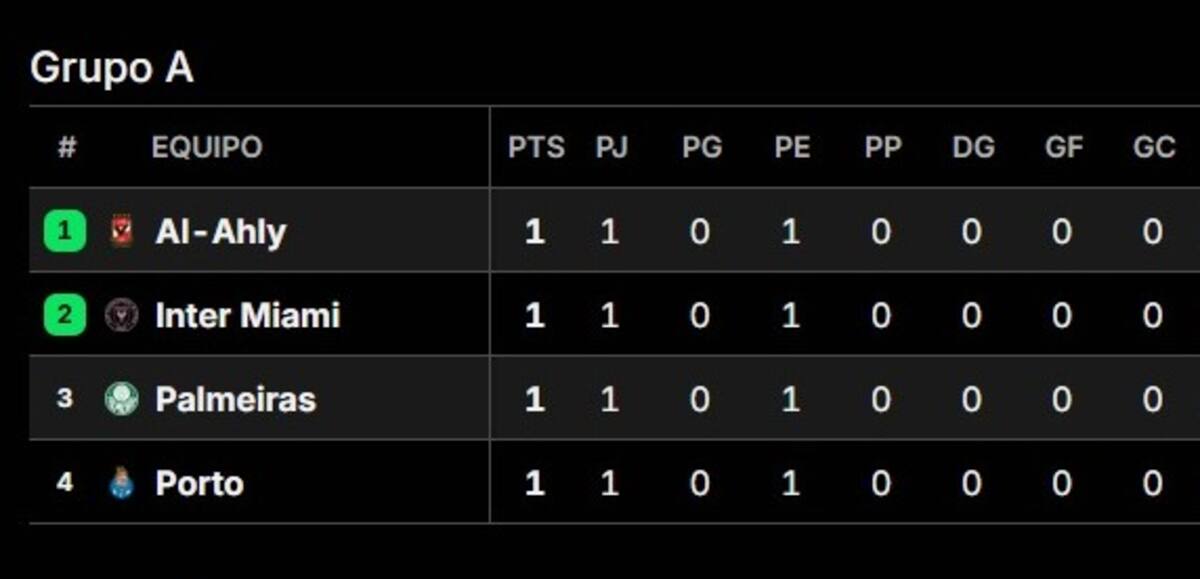Select the Palmeiras team name
This screenshot has width=1200, height=579.
236,400
